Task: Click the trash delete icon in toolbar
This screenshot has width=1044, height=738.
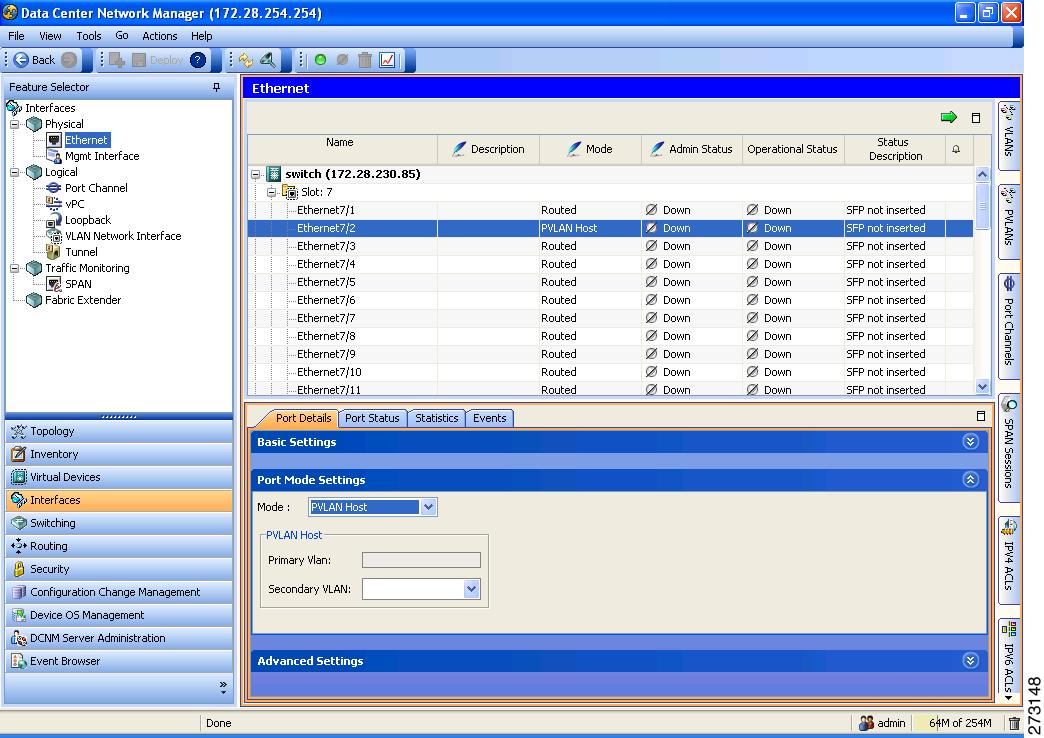Action: (x=365, y=60)
